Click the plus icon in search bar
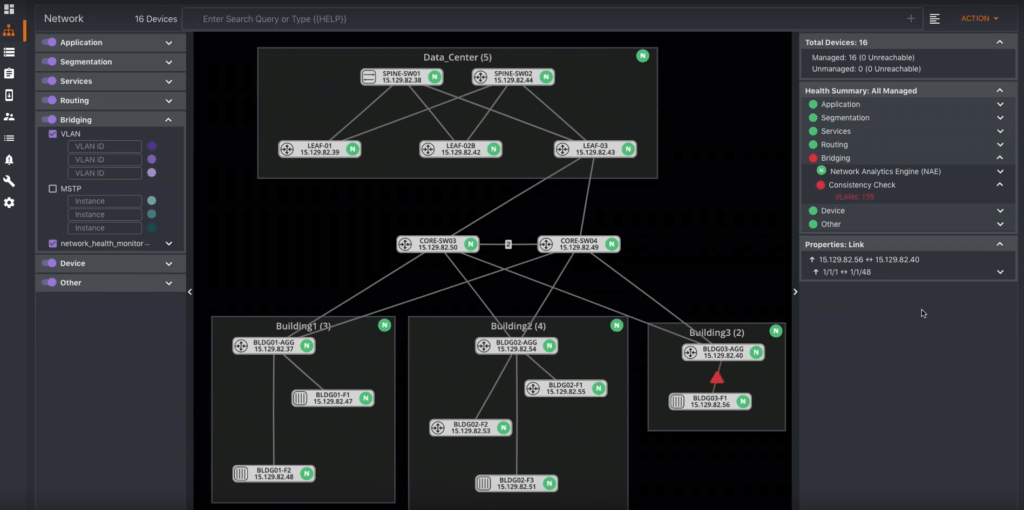The image size is (1024, 510). tap(911, 19)
